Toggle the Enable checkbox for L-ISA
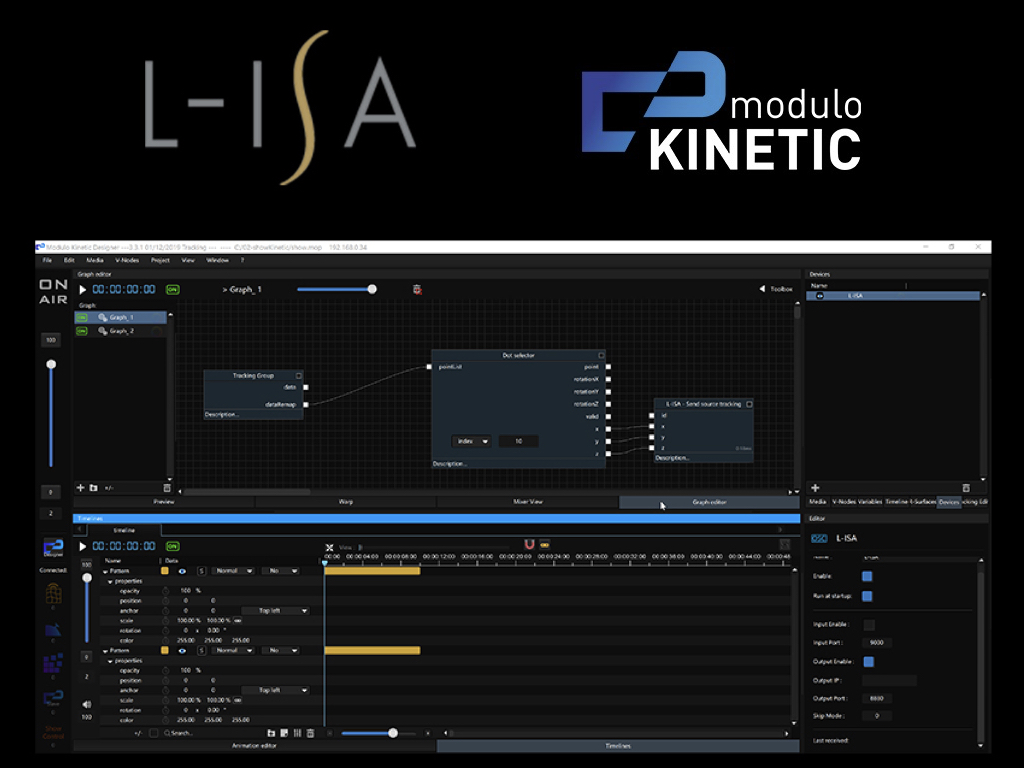Viewport: 1024px width, 768px height. pyautogui.click(x=867, y=576)
